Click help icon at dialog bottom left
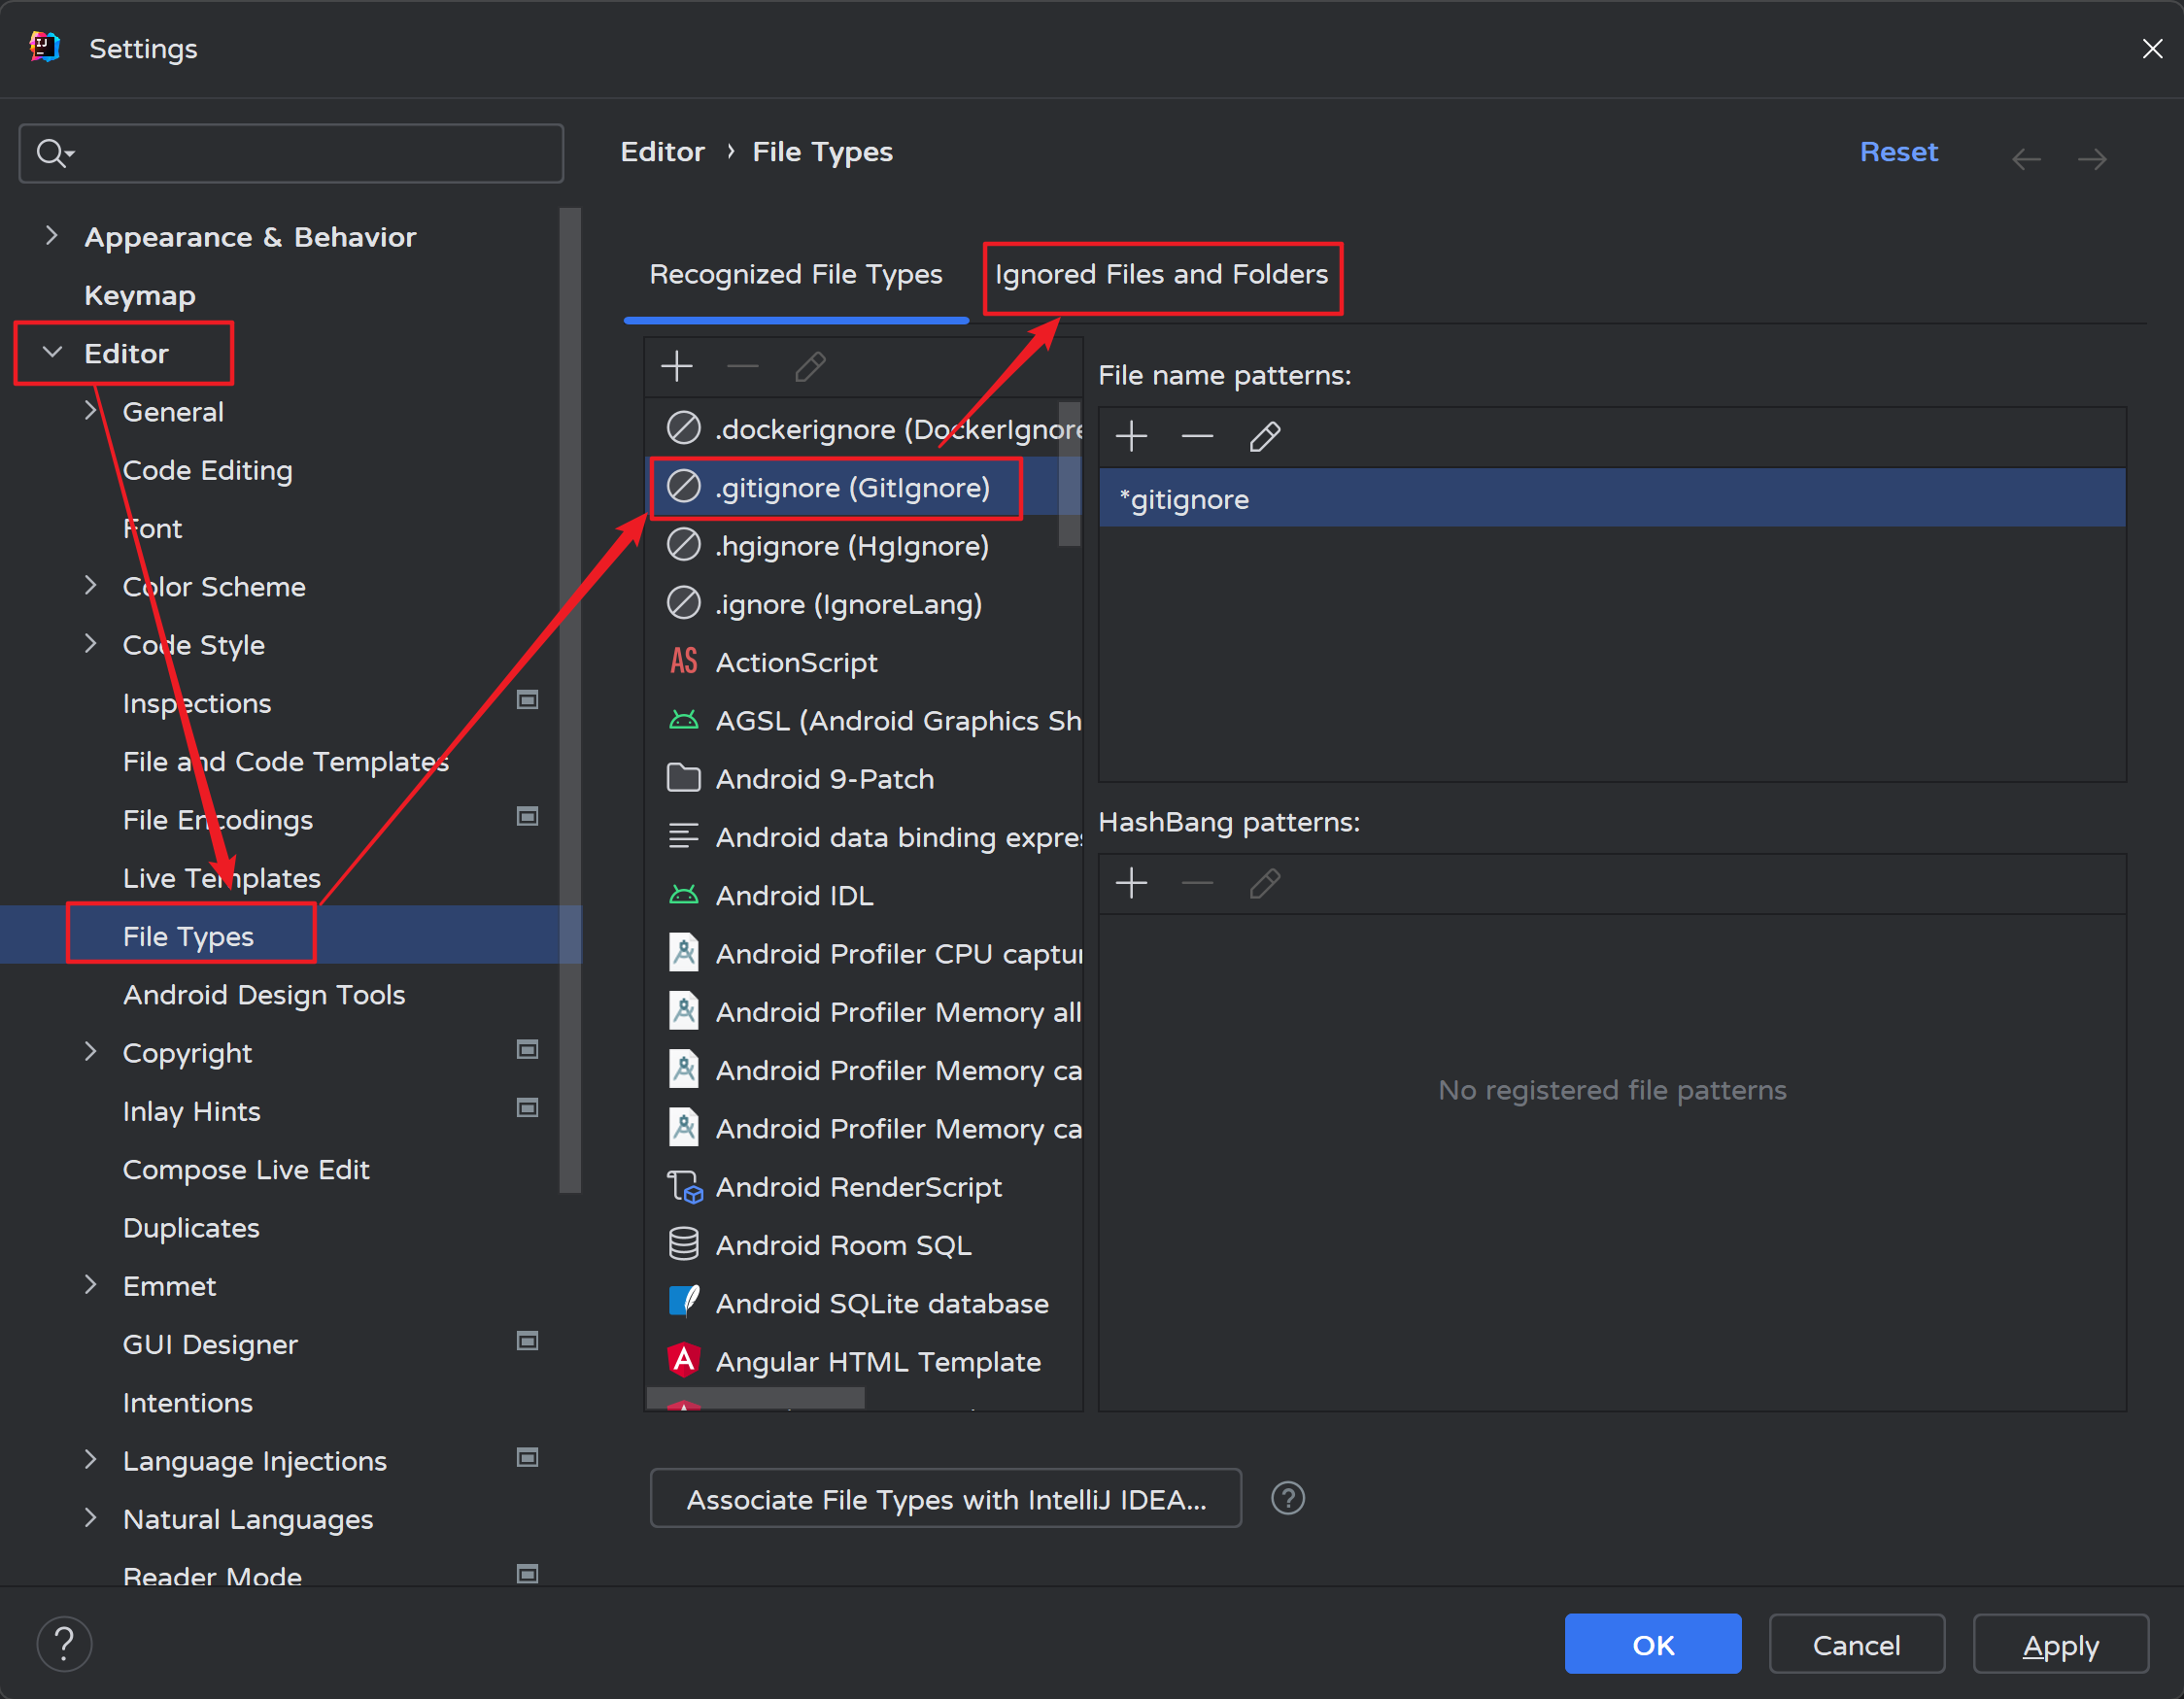Screen dimensions: 2184x1699 click(x=64, y=1643)
